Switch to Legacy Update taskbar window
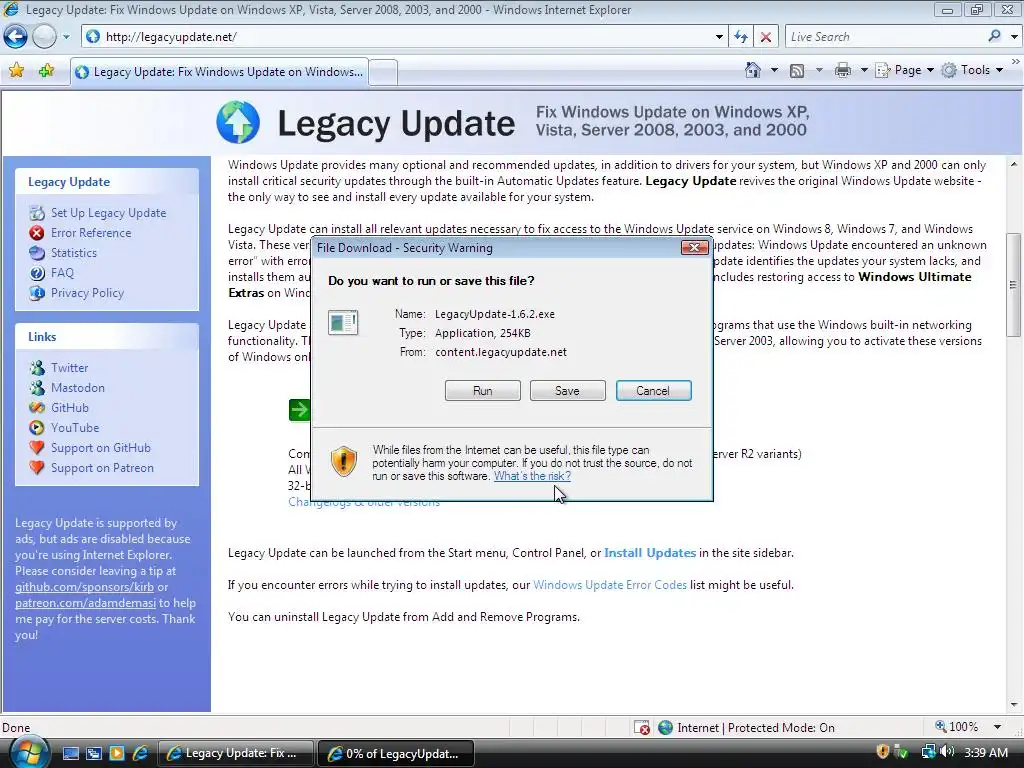Screen dimensions: 1024x768 tap(236, 753)
